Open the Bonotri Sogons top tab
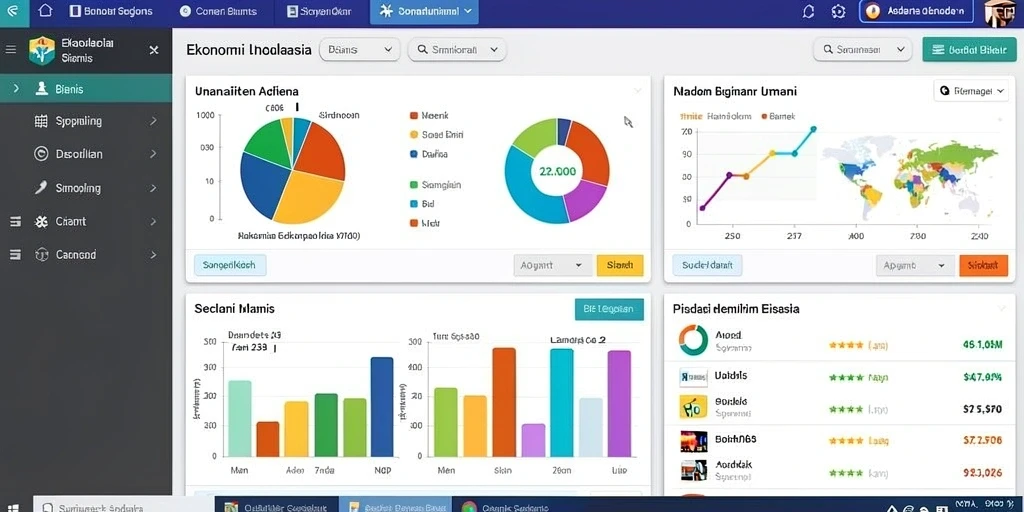1024x512 pixels. [110, 12]
